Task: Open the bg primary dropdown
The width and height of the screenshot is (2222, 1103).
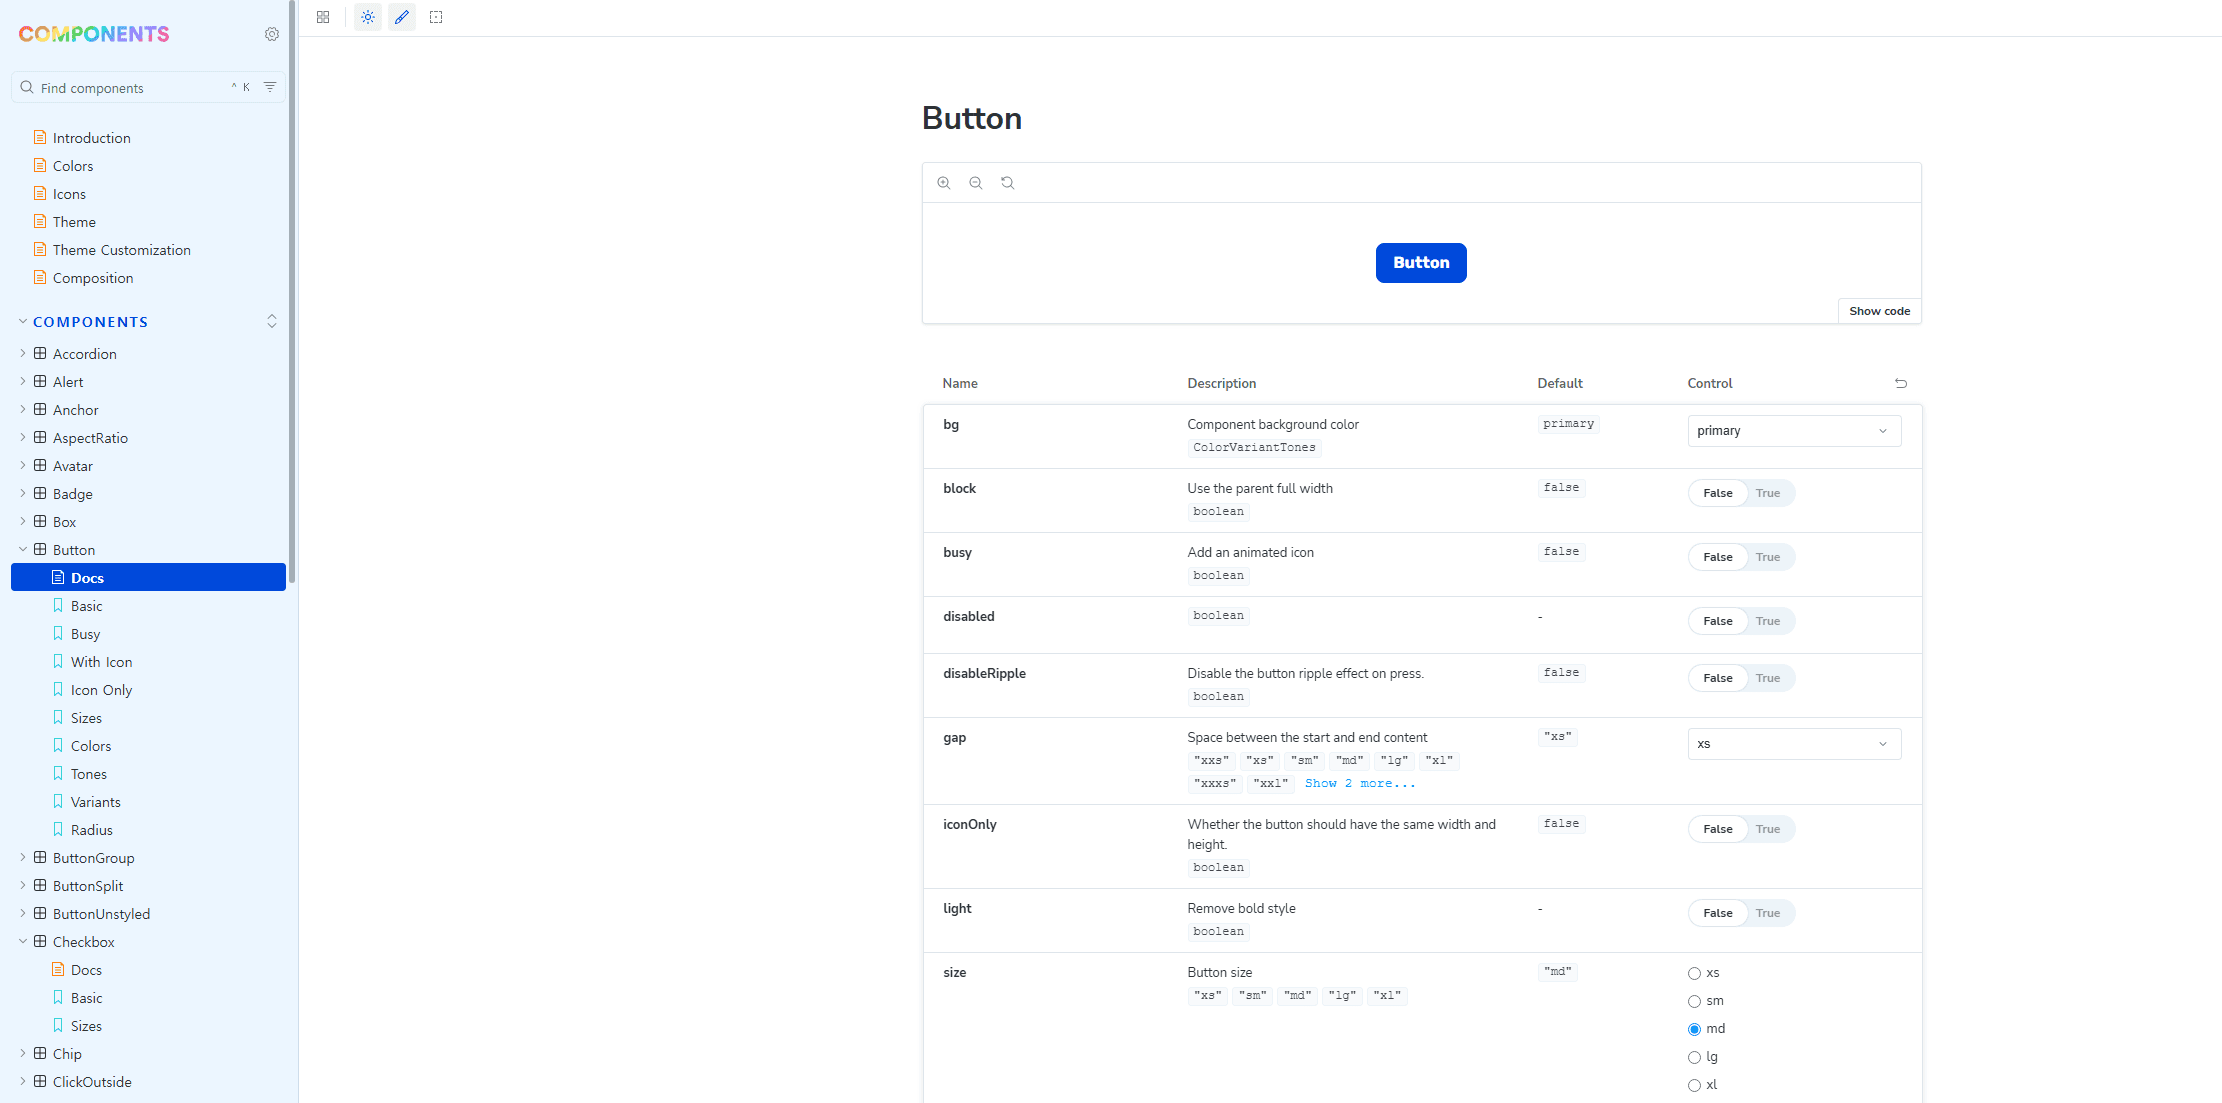Action: coord(1794,431)
